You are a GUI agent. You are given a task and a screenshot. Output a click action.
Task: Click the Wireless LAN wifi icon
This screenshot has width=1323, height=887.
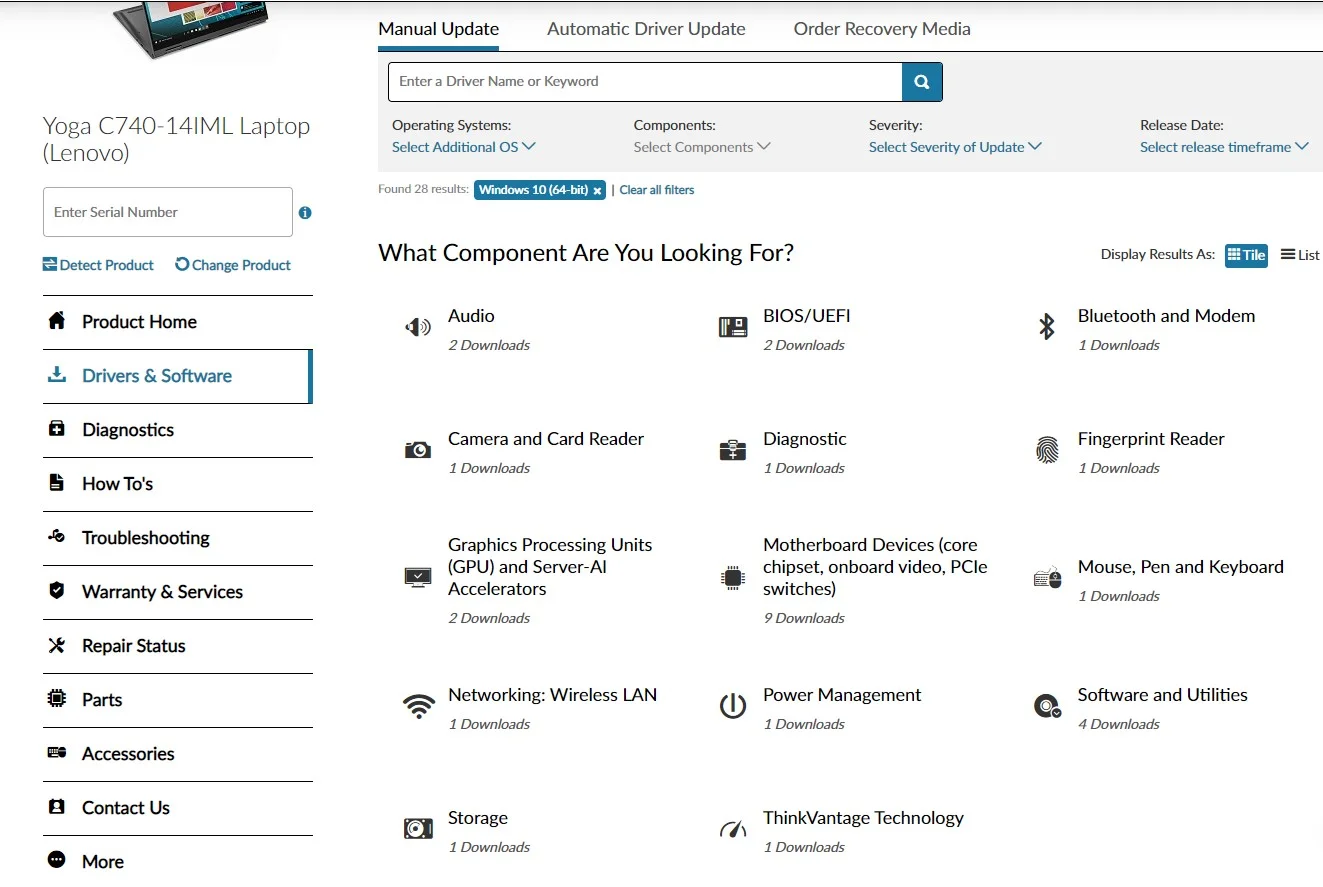(x=418, y=706)
